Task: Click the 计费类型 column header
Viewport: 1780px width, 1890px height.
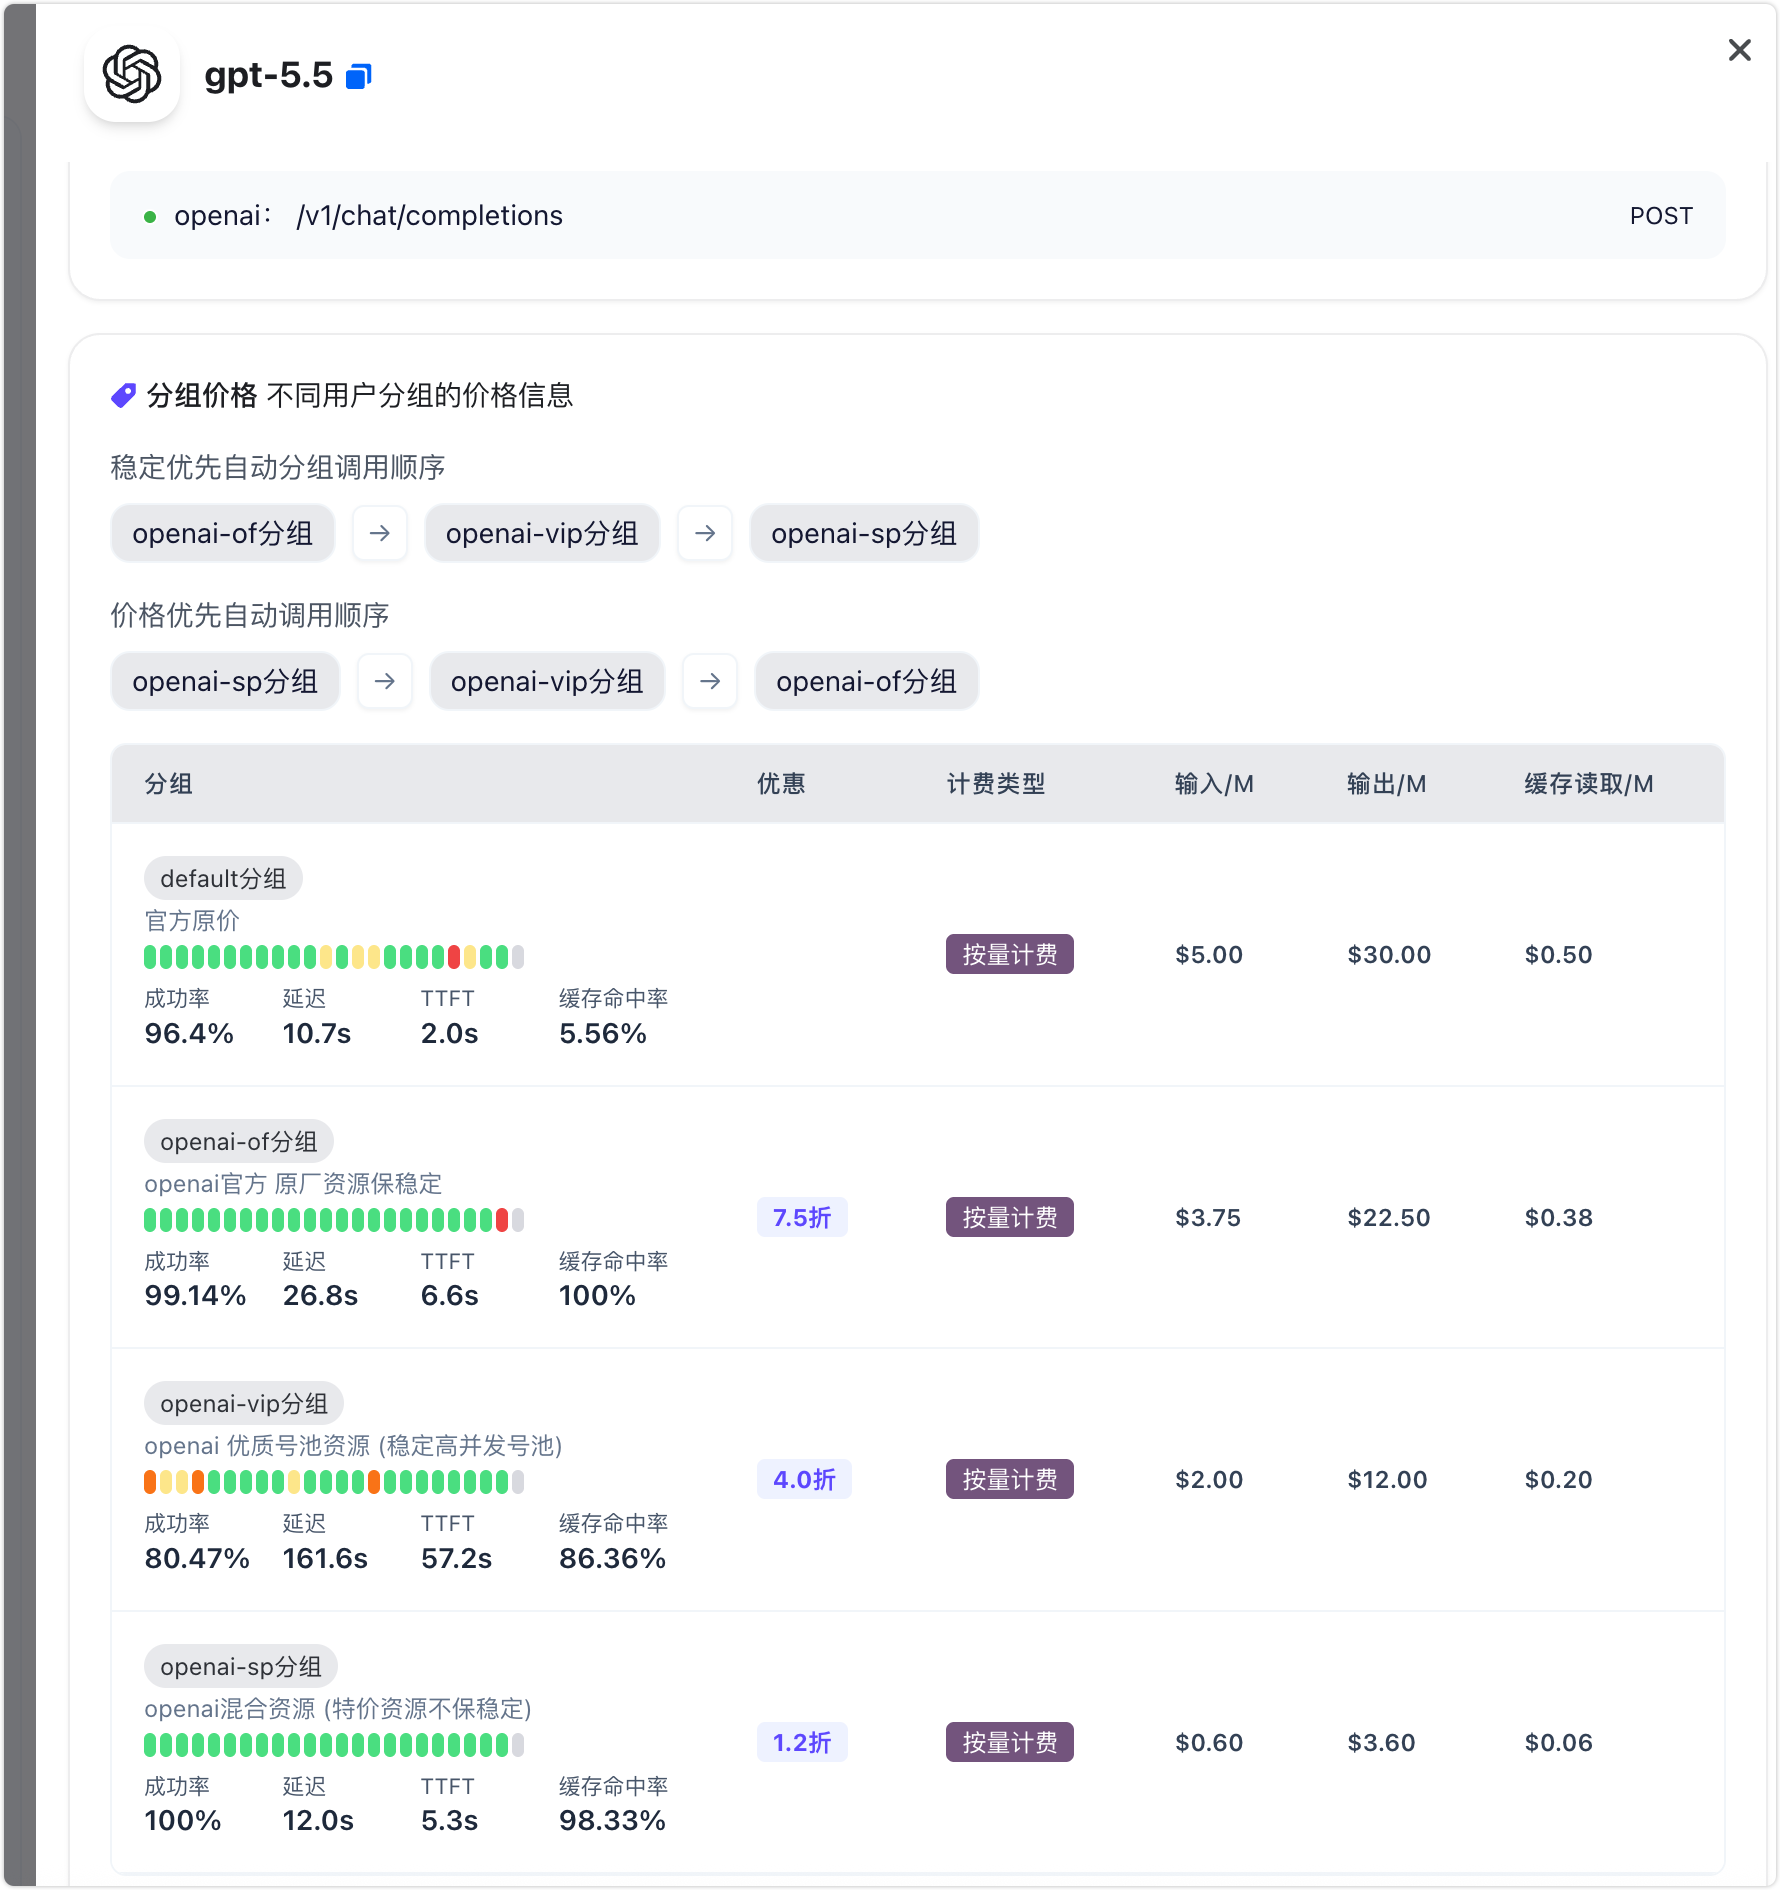Action: click(996, 784)
